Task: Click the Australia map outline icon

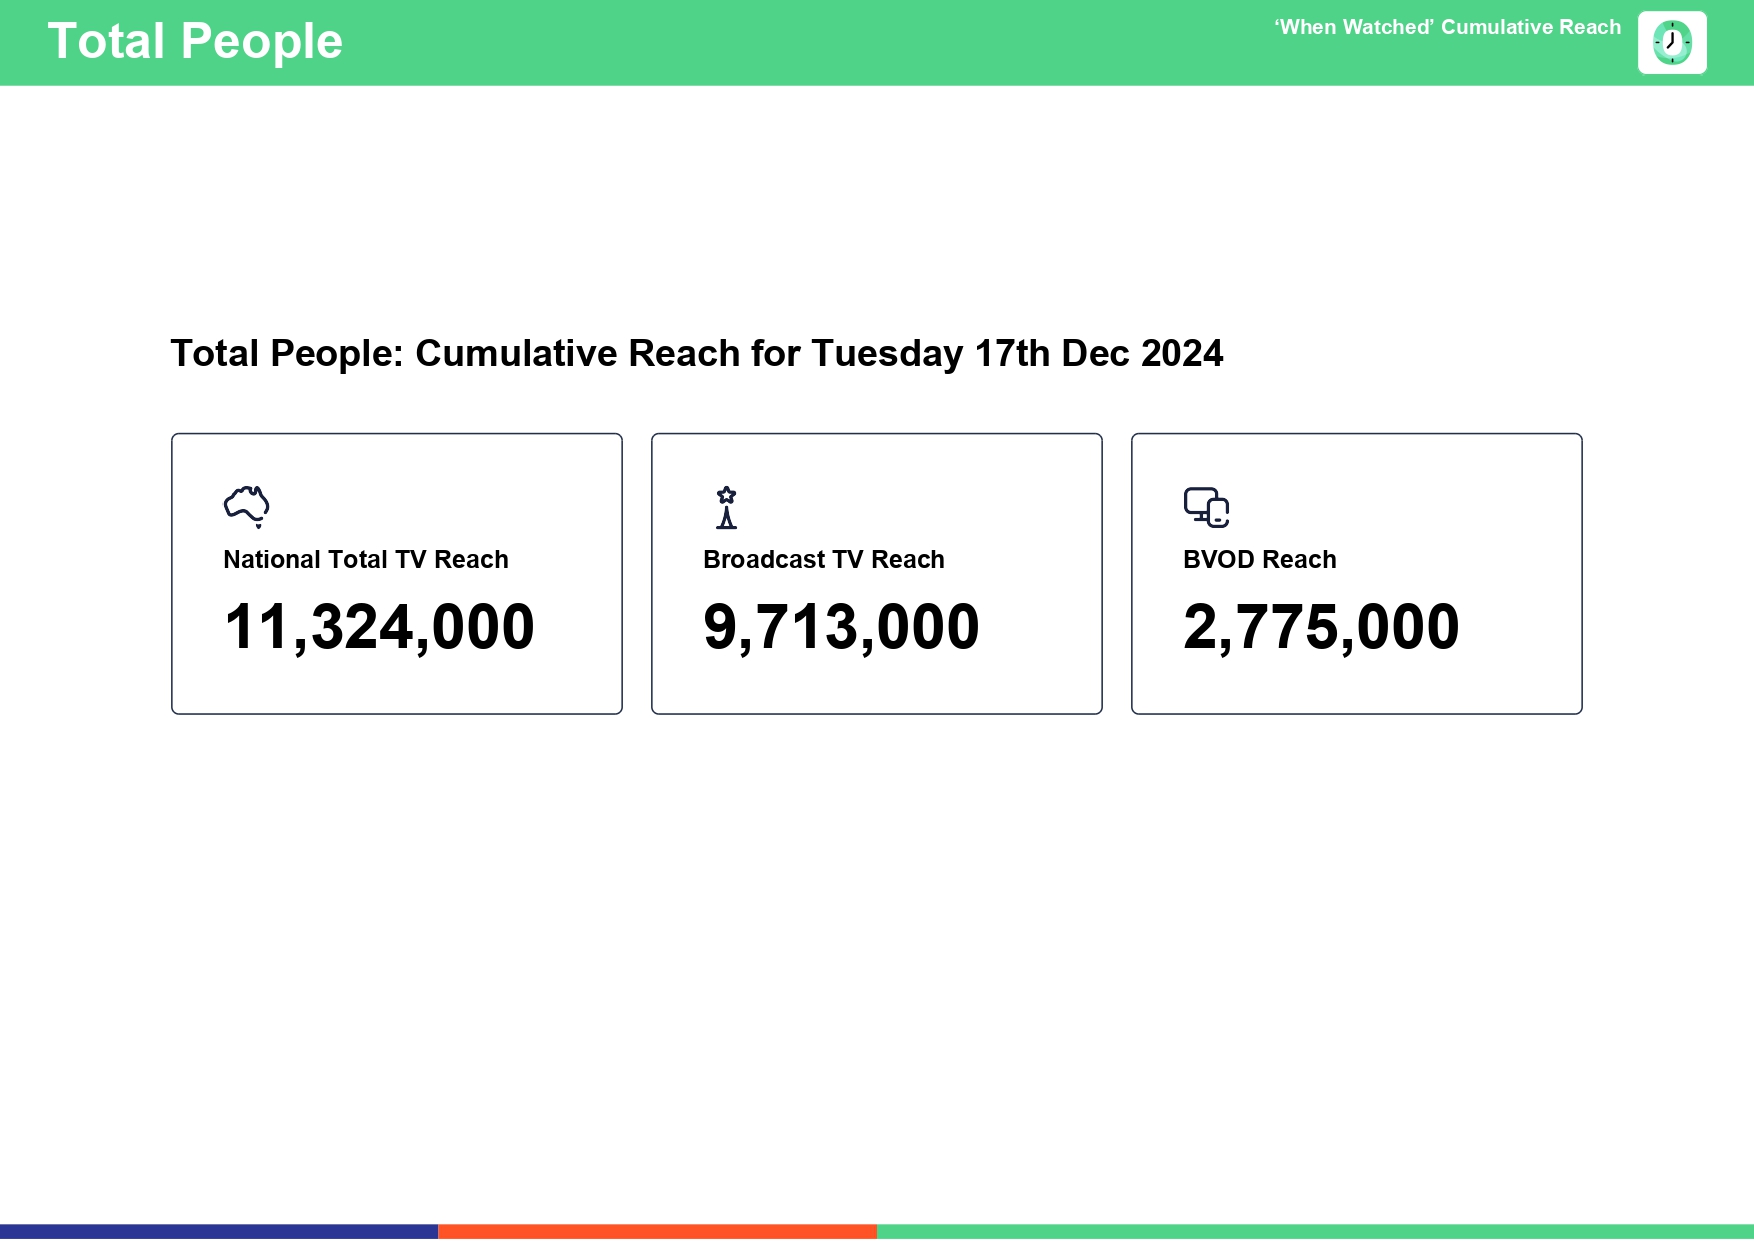Action: (x=247, y=506)
